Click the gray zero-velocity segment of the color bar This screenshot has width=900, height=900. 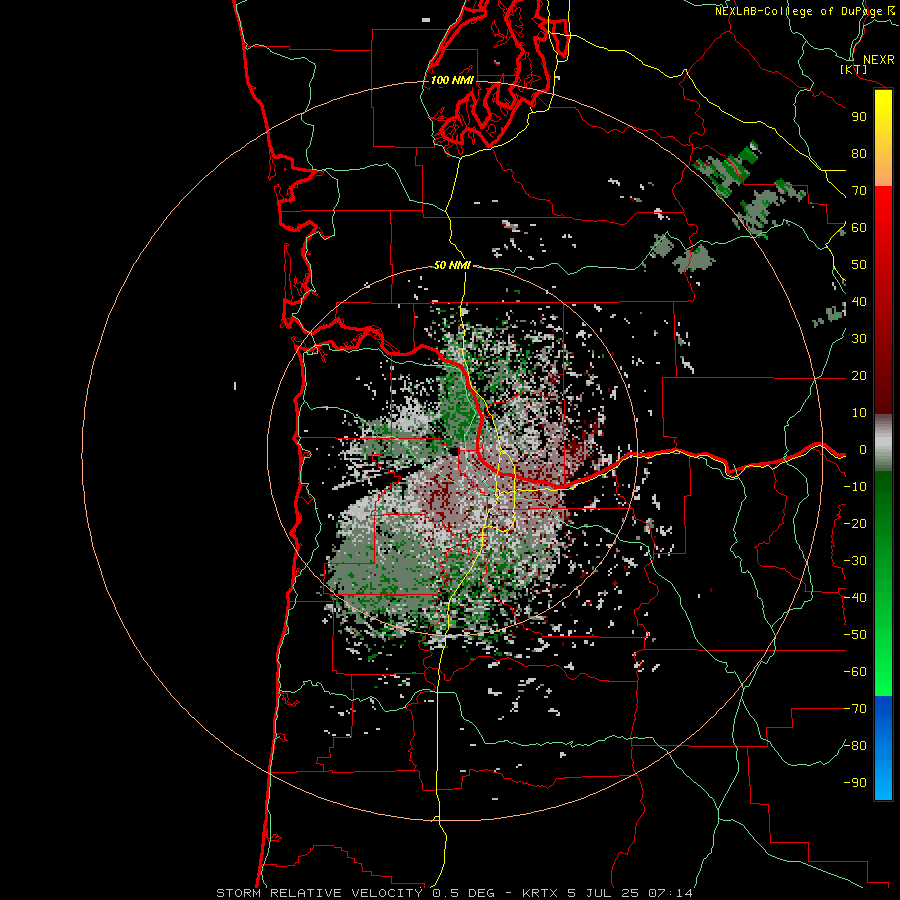(x=883, y=443)
